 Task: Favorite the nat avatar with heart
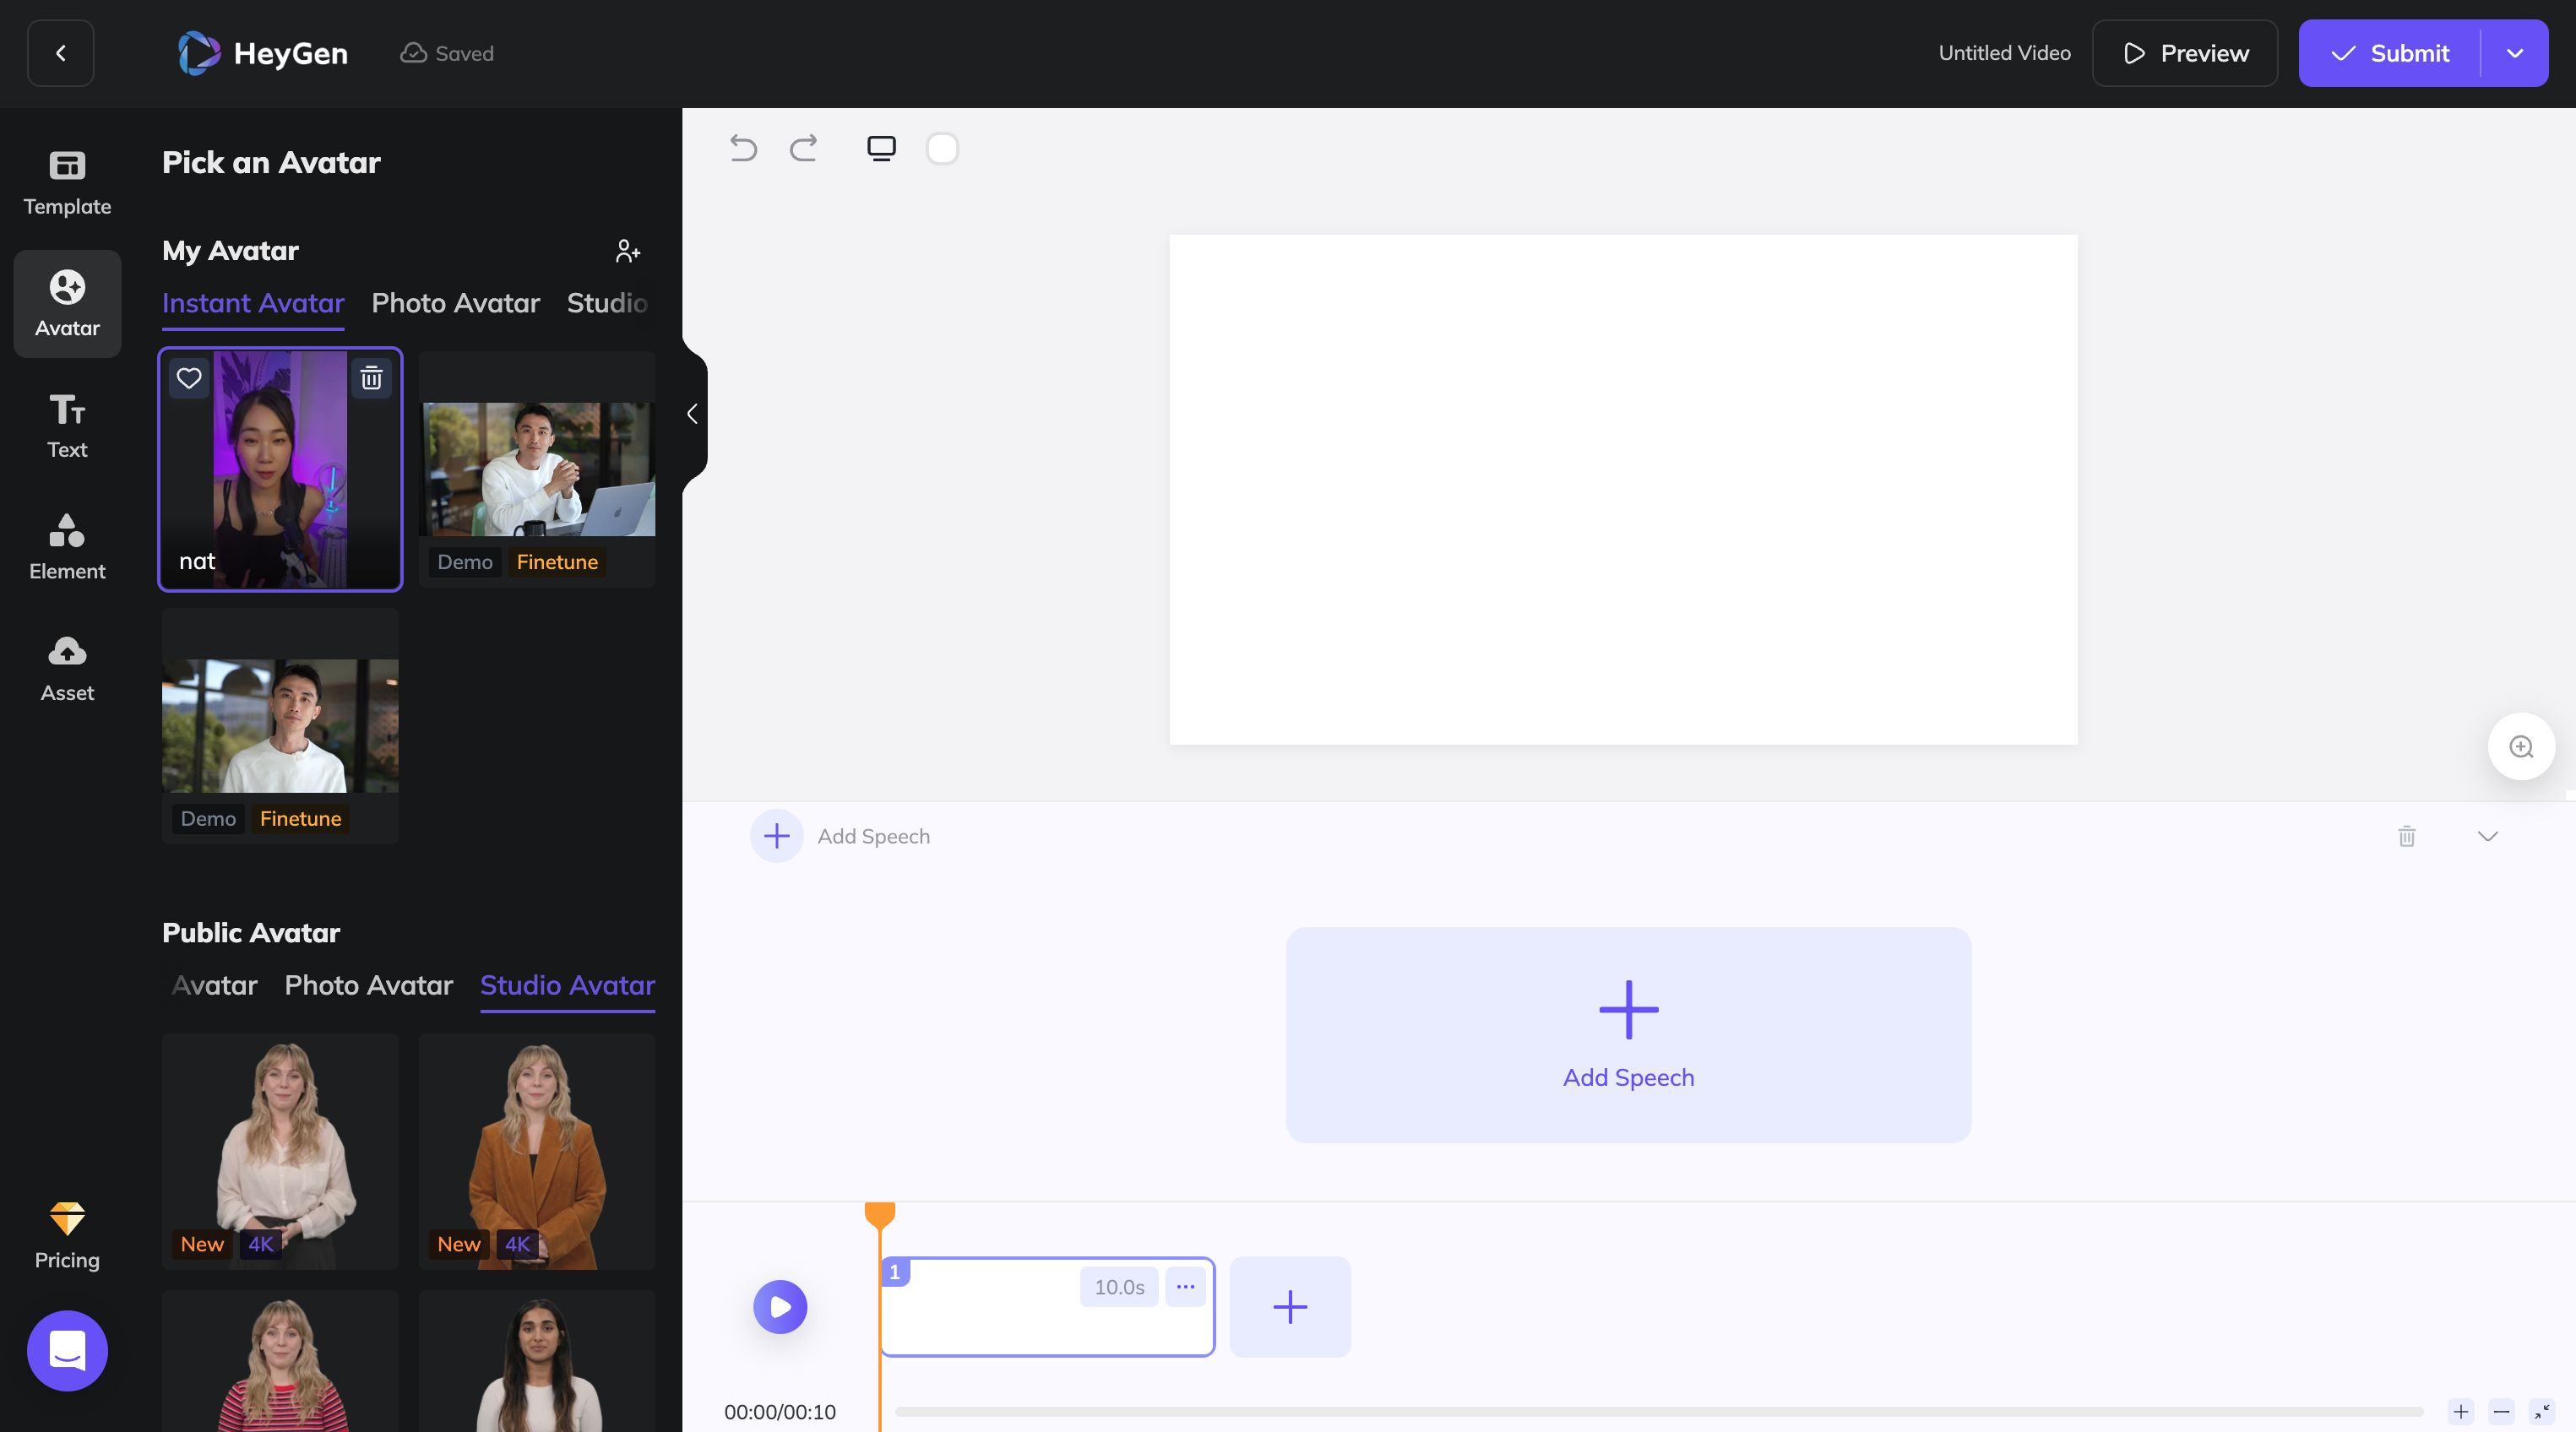189,378
